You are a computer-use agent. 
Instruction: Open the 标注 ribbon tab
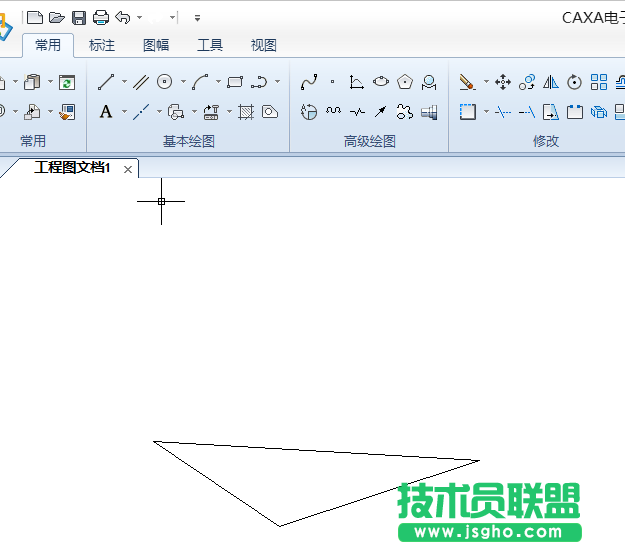102,45
